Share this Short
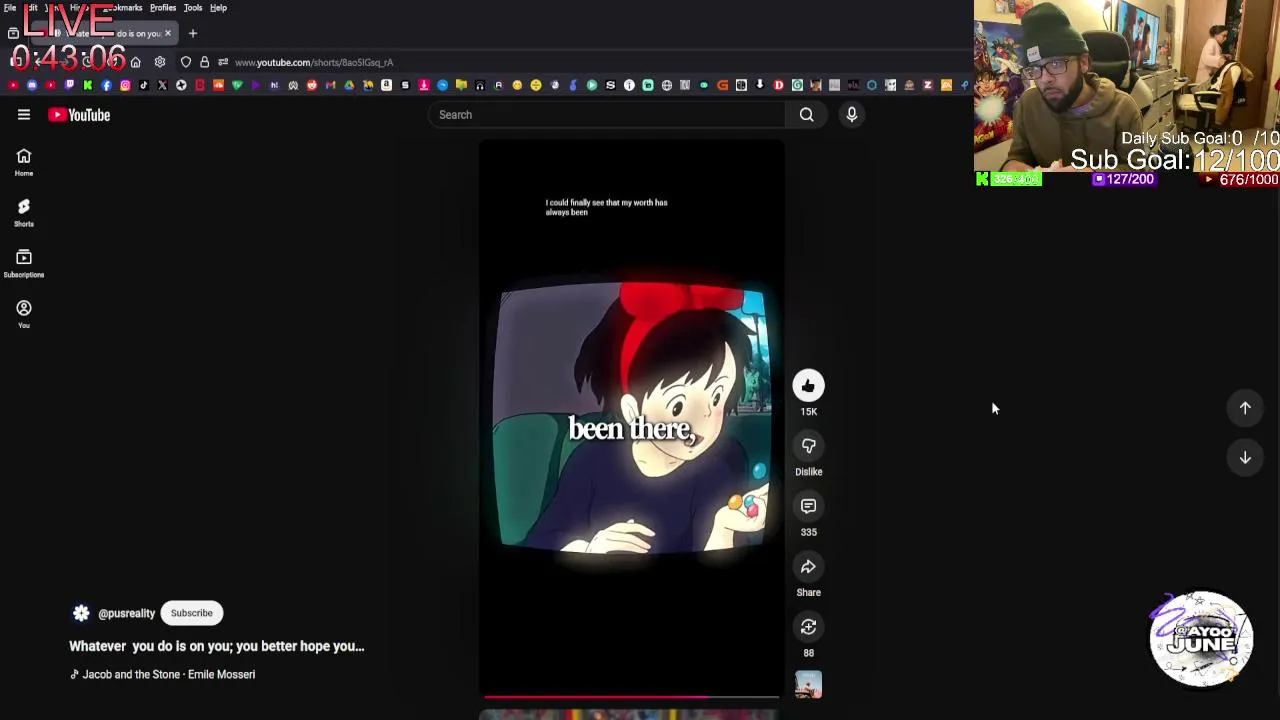 (x=808, y=567)
